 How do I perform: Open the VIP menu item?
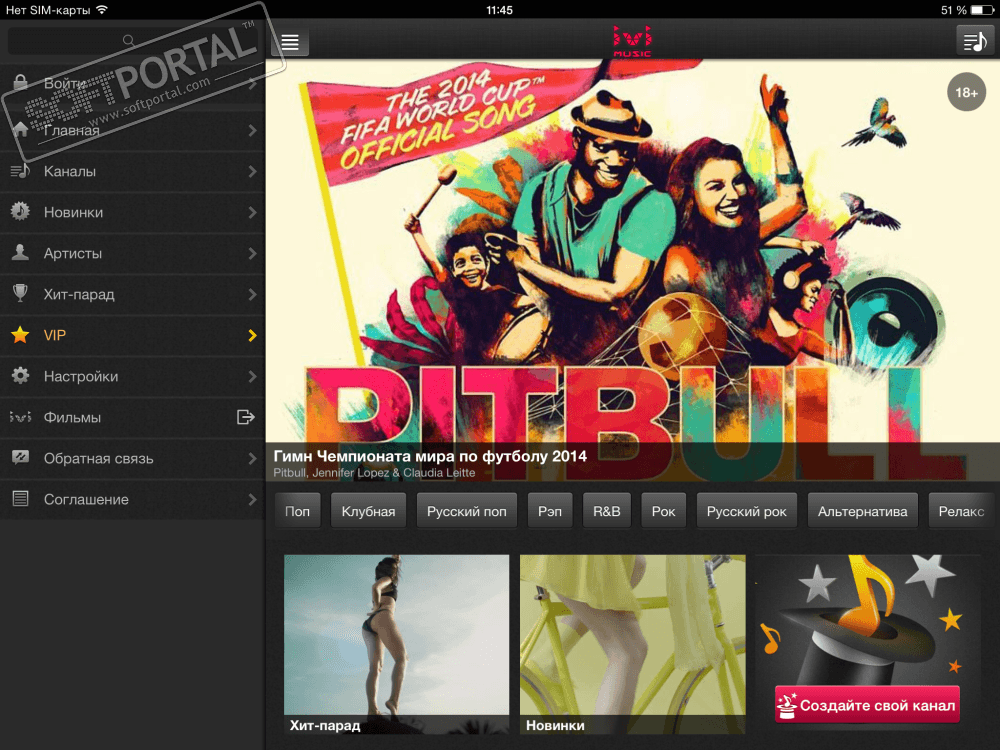coord(133,335)
